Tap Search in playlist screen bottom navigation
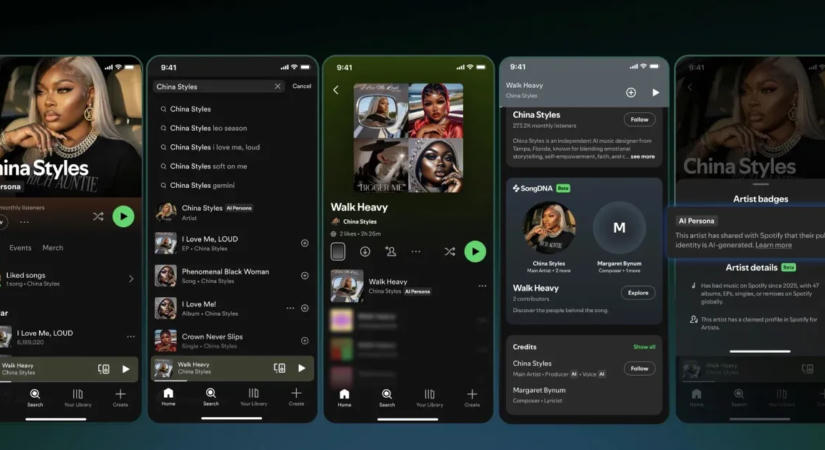 387,397
